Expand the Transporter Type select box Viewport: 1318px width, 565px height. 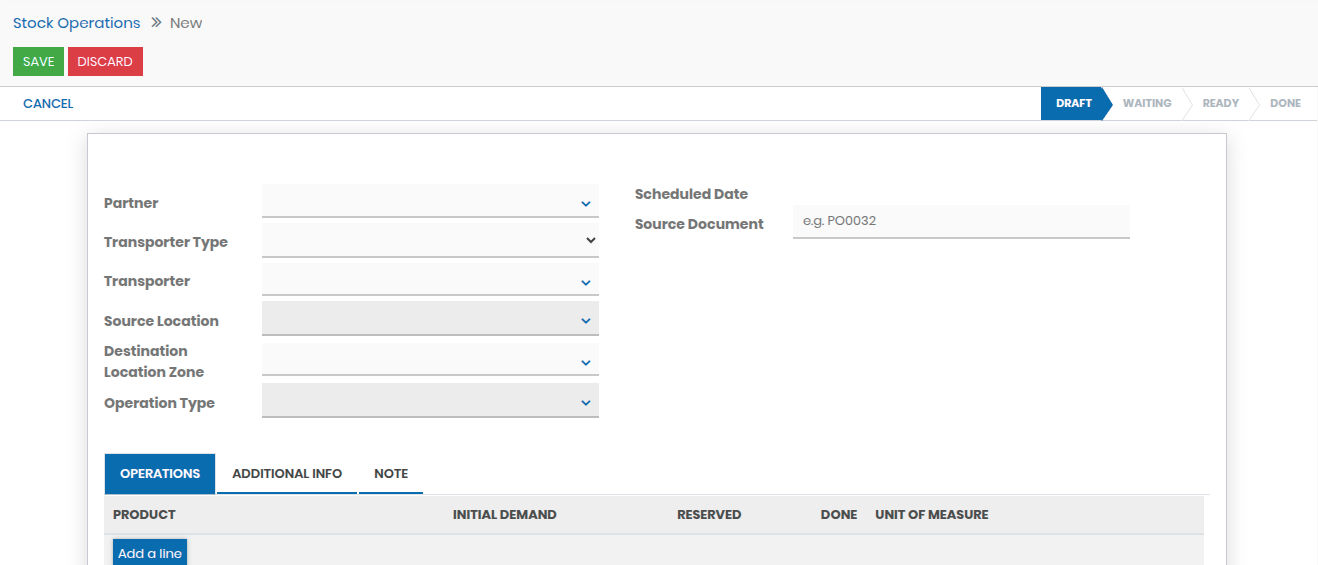click(429, 241)
